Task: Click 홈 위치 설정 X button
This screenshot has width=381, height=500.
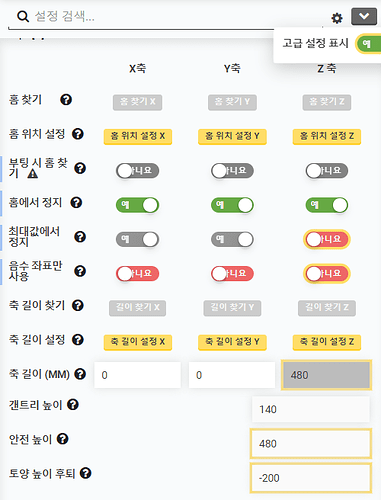Action: click(x=138, y=136)
